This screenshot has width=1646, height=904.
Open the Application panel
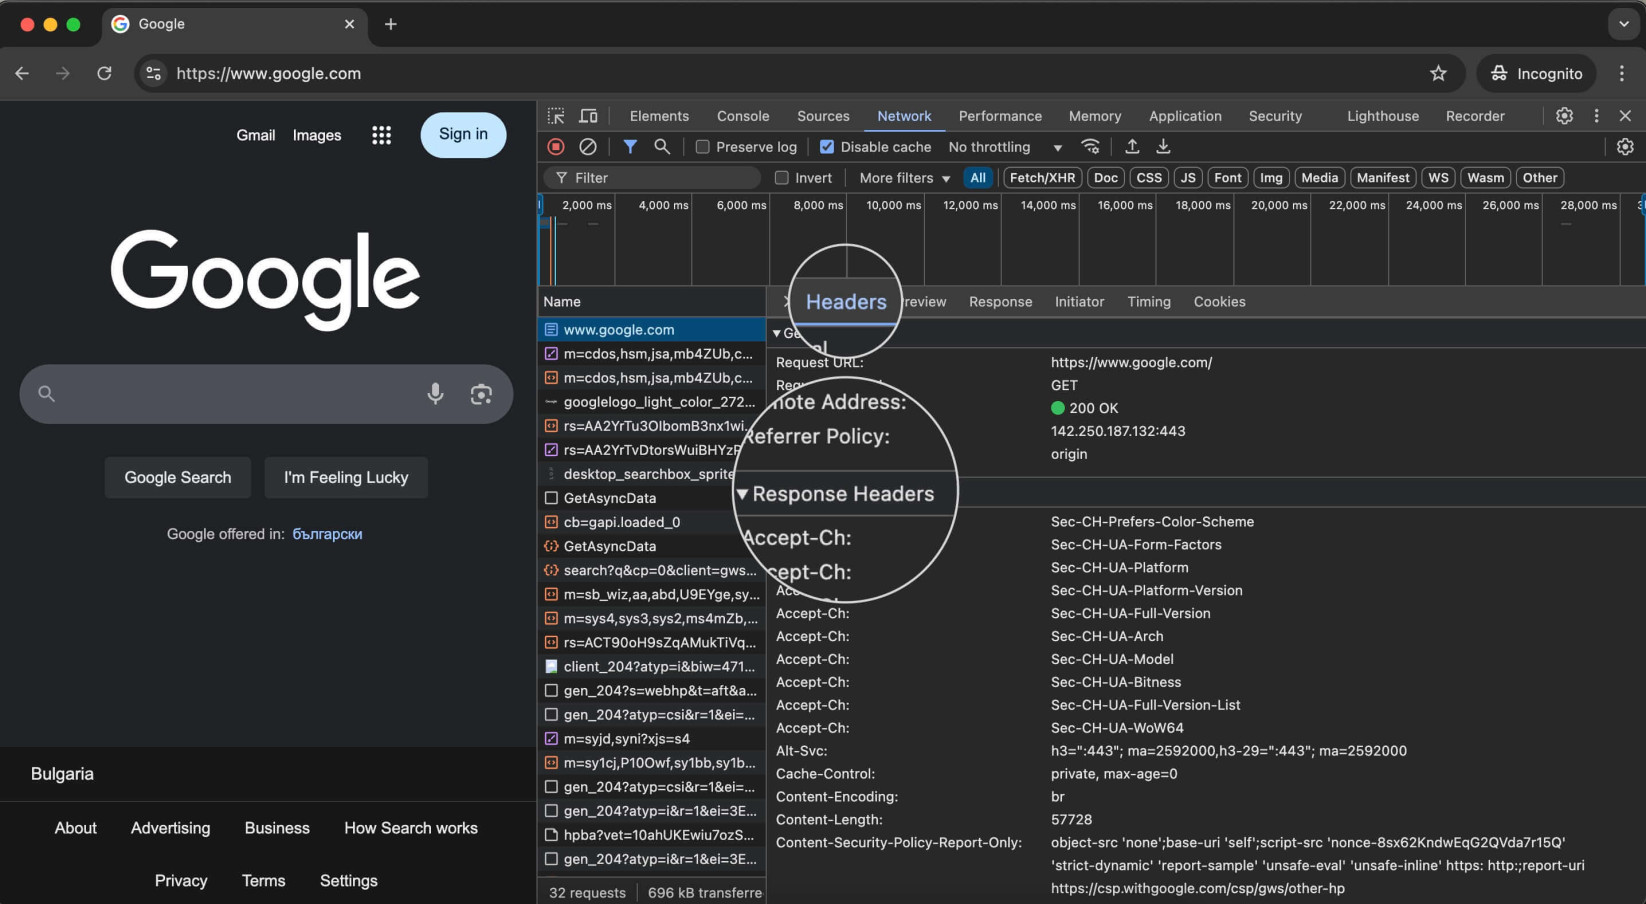(1185, 116)
